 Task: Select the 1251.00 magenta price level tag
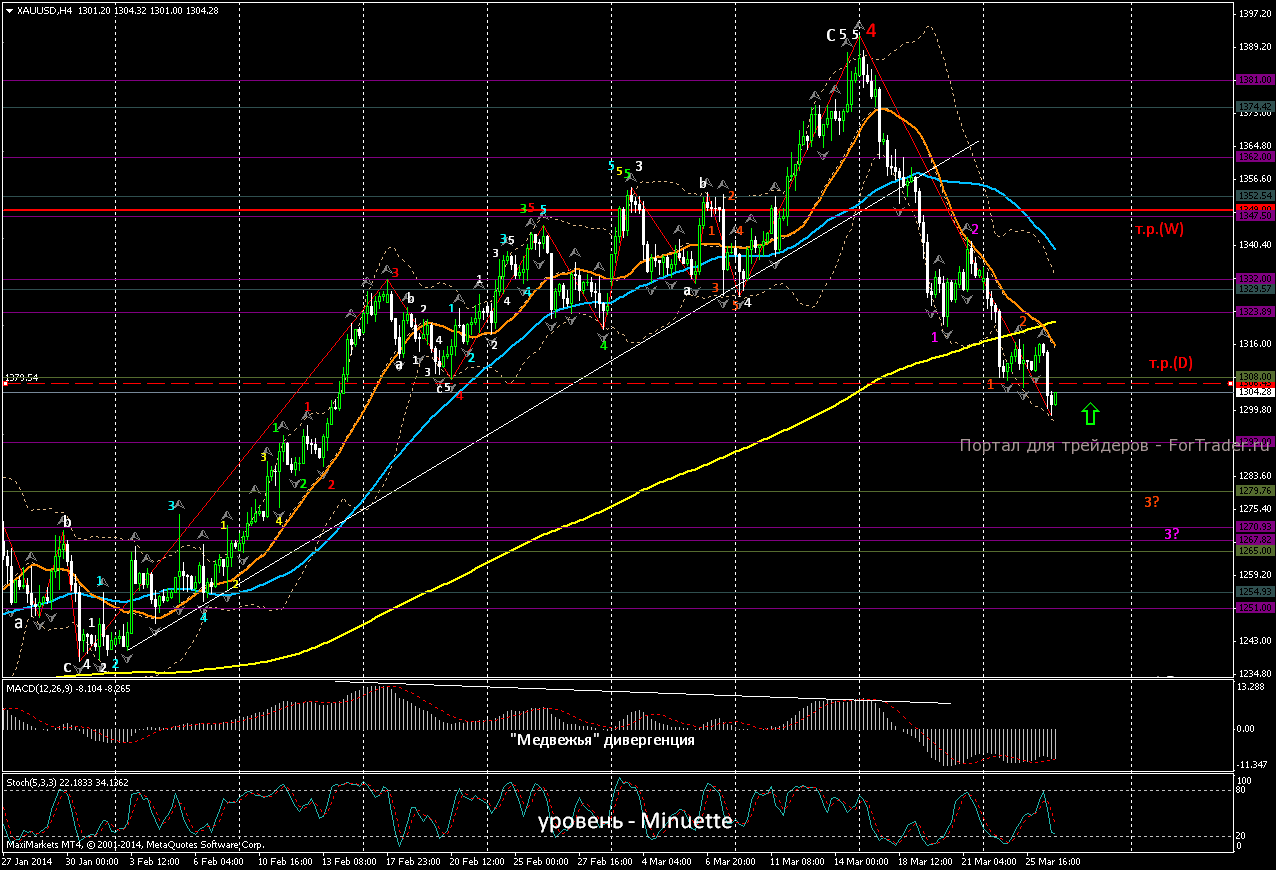[1254, 608]
